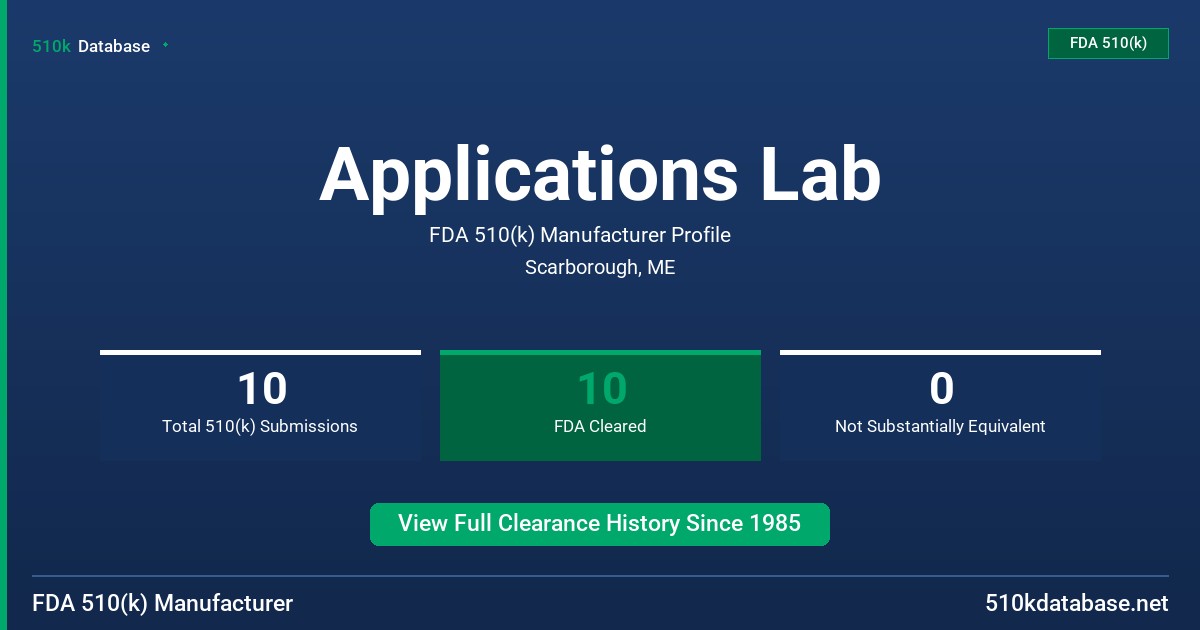Open the Total 510(k) Submissions card
Viewport: 1200px width, 630px height.
260,405
